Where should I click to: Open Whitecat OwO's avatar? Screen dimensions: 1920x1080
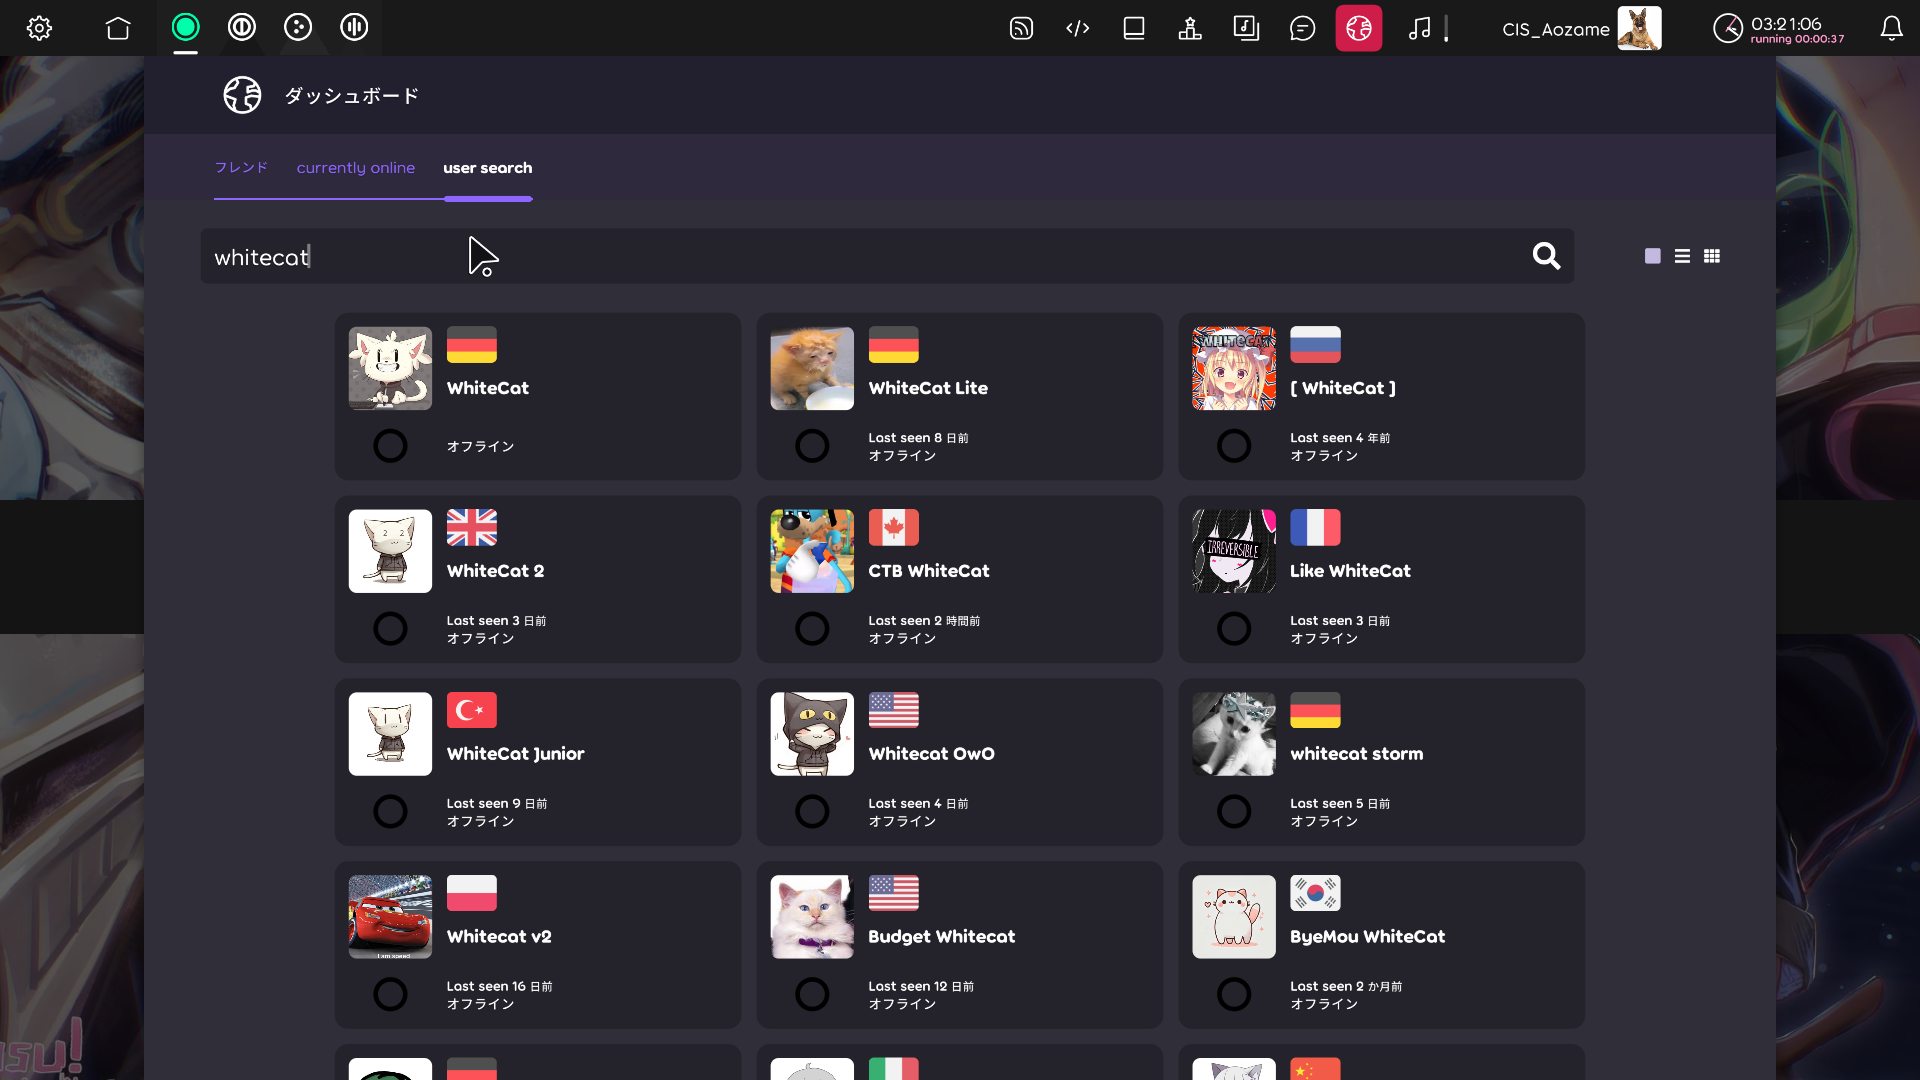click(812, 734)
